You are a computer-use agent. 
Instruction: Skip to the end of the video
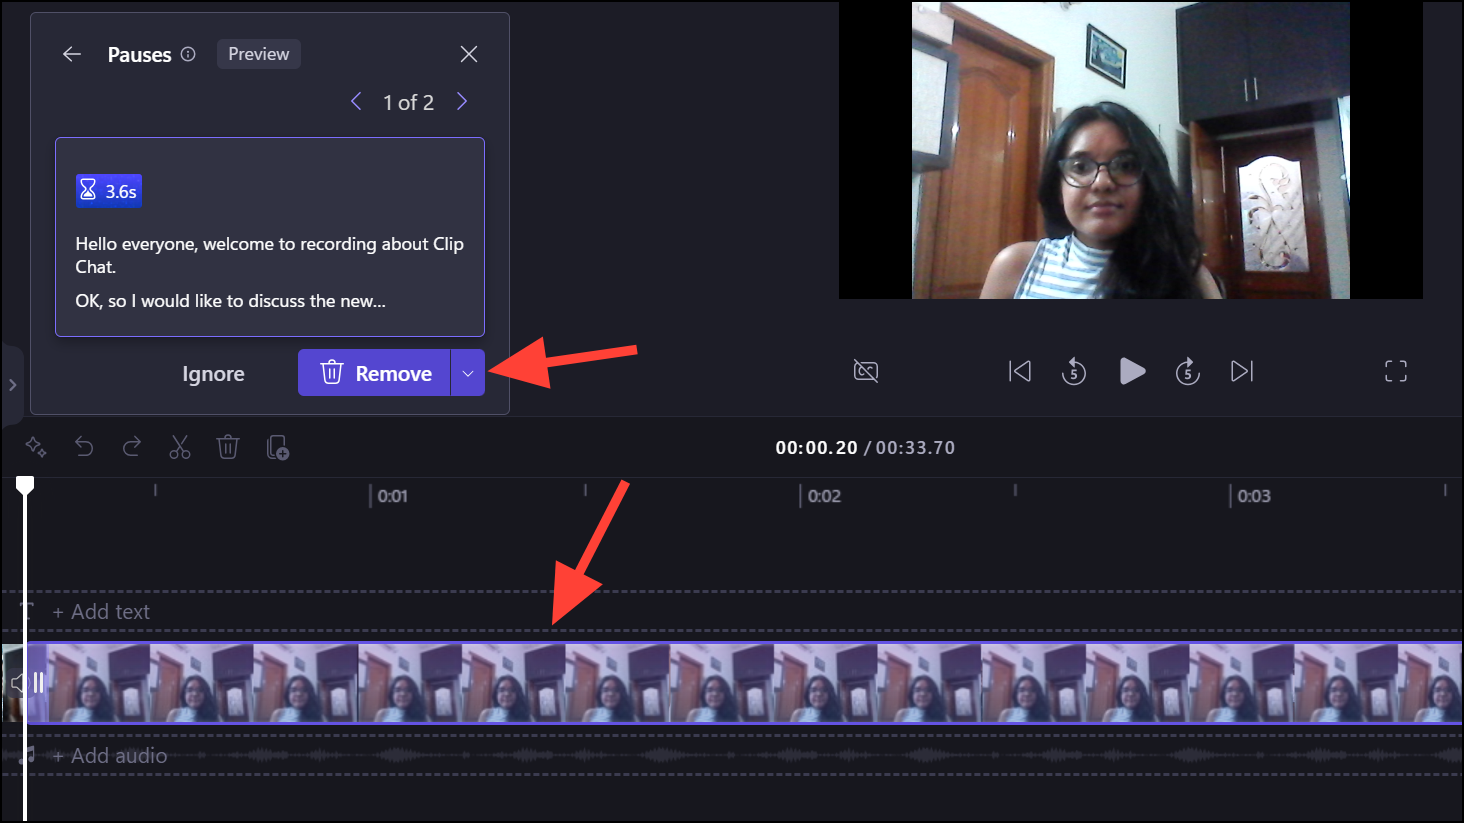(1242, 372)
